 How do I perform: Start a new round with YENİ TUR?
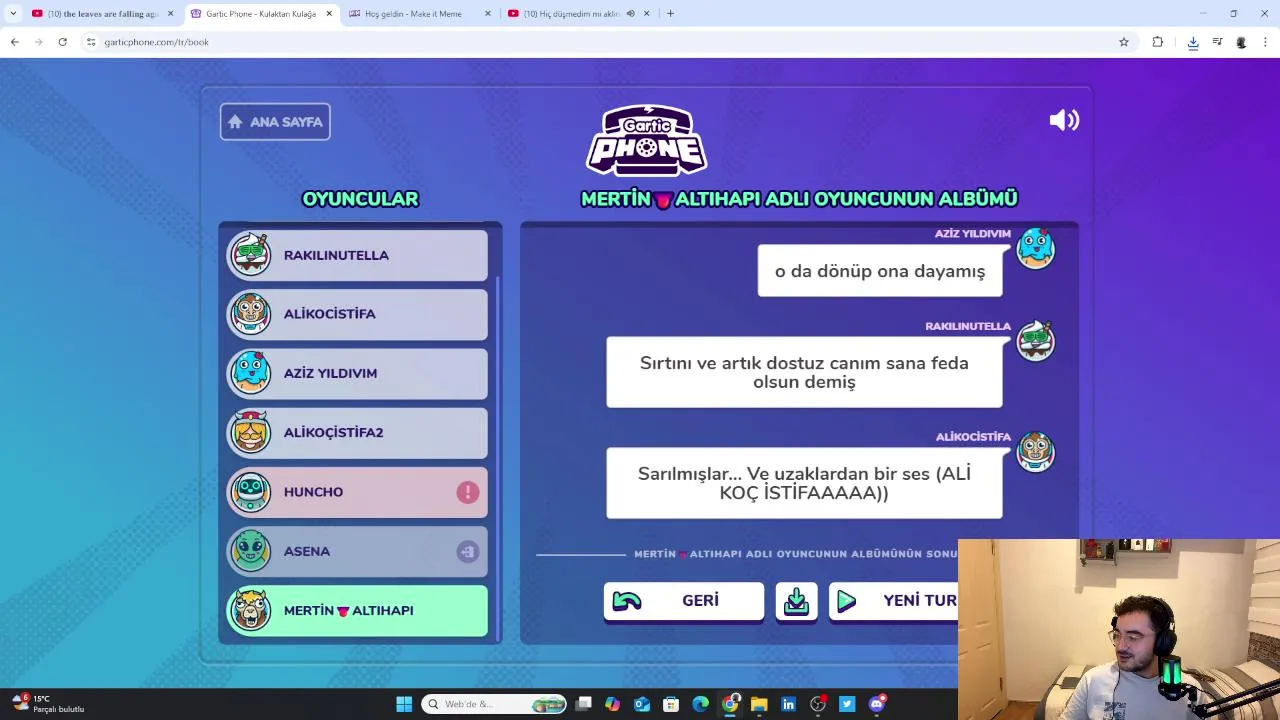[x=893, y=601]
